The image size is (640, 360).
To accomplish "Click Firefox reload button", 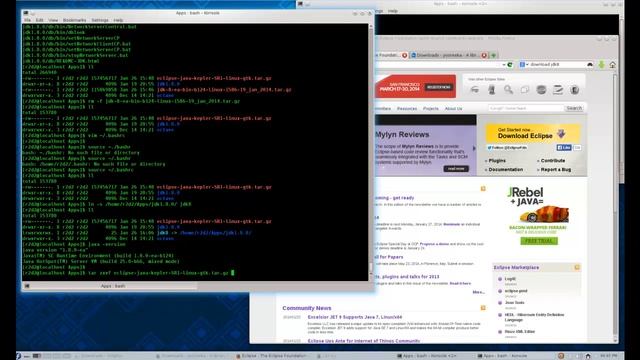I will (x=510, y=64).
